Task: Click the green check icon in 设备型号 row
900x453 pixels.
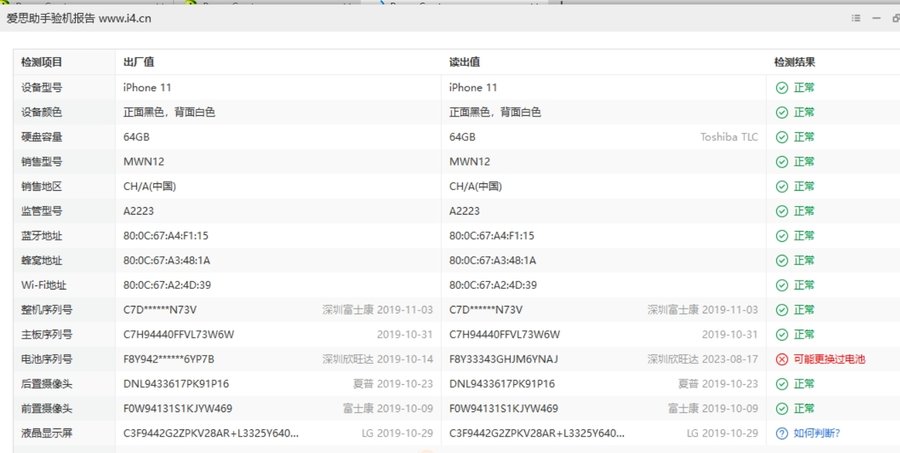Action: click(782, 88)
